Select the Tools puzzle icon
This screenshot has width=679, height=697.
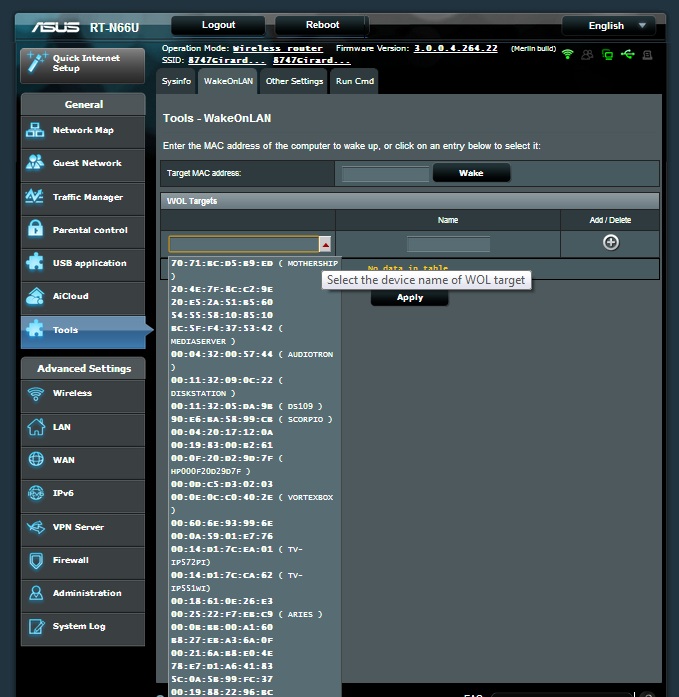[35, 329]
